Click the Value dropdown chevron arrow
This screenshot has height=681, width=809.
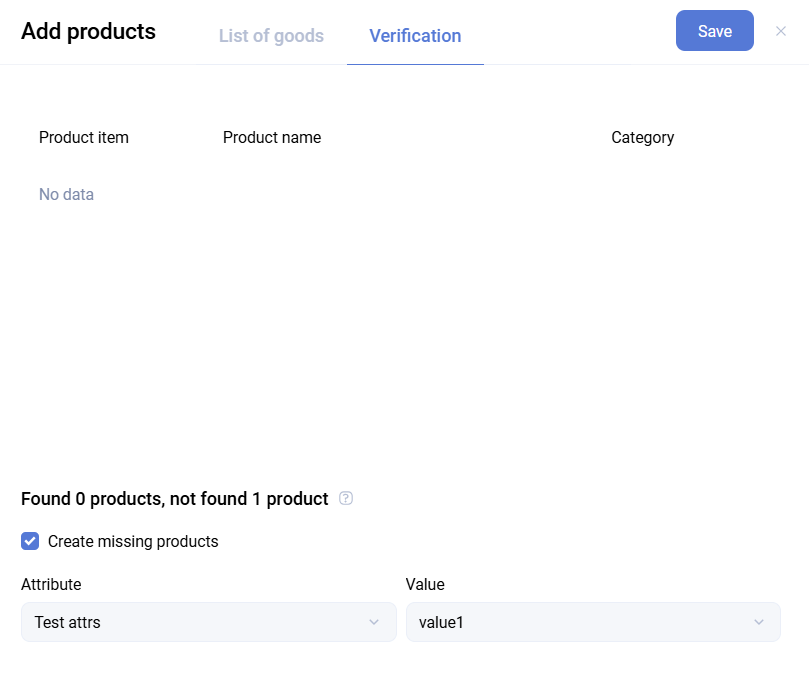point(758,622)
